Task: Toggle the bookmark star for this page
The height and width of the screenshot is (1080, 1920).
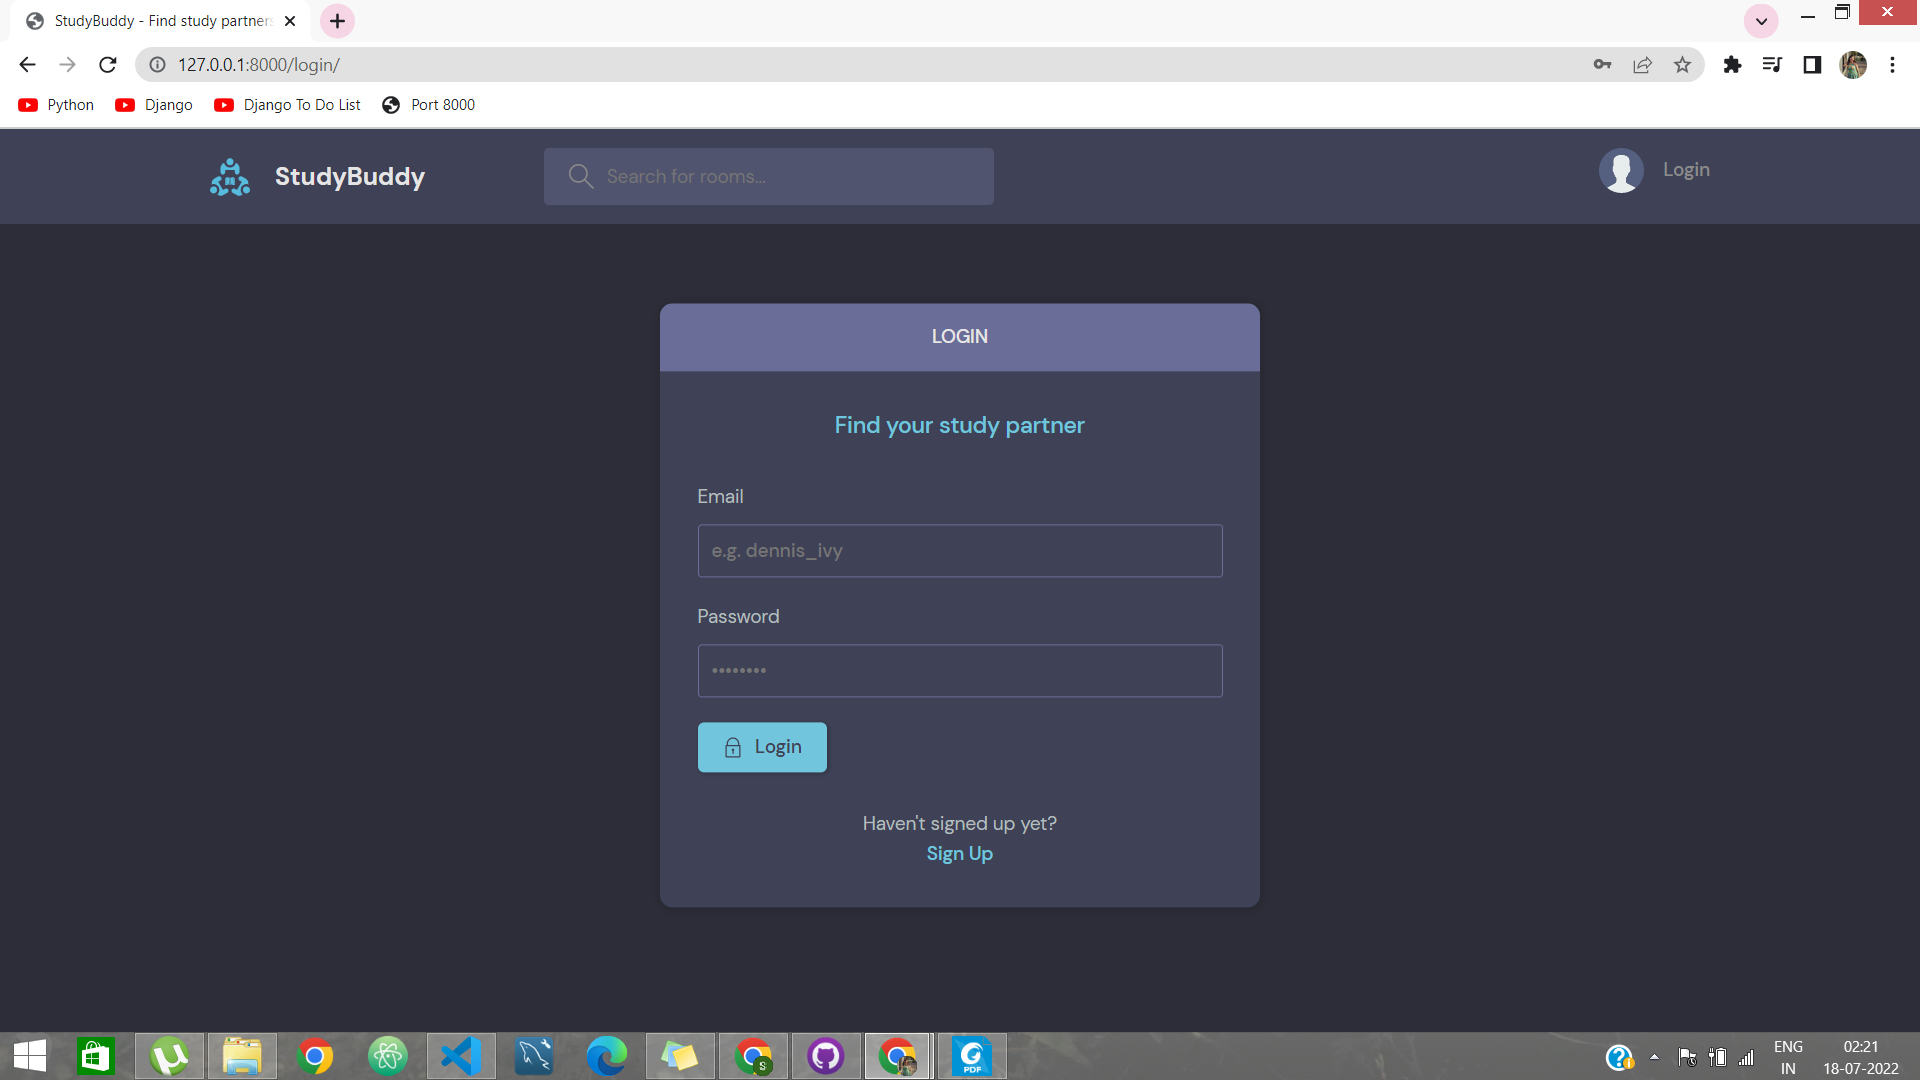Action: click(x=1682, y=64)
